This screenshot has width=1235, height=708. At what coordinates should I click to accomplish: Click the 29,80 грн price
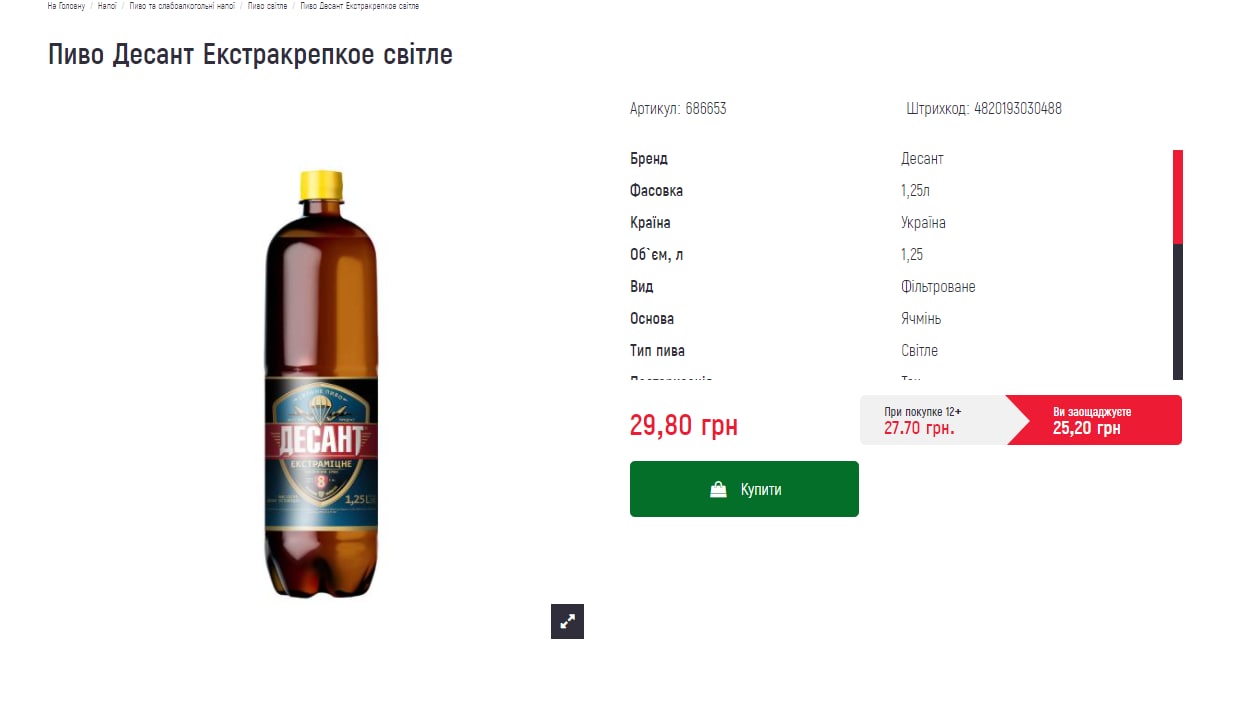coord(684,425)
